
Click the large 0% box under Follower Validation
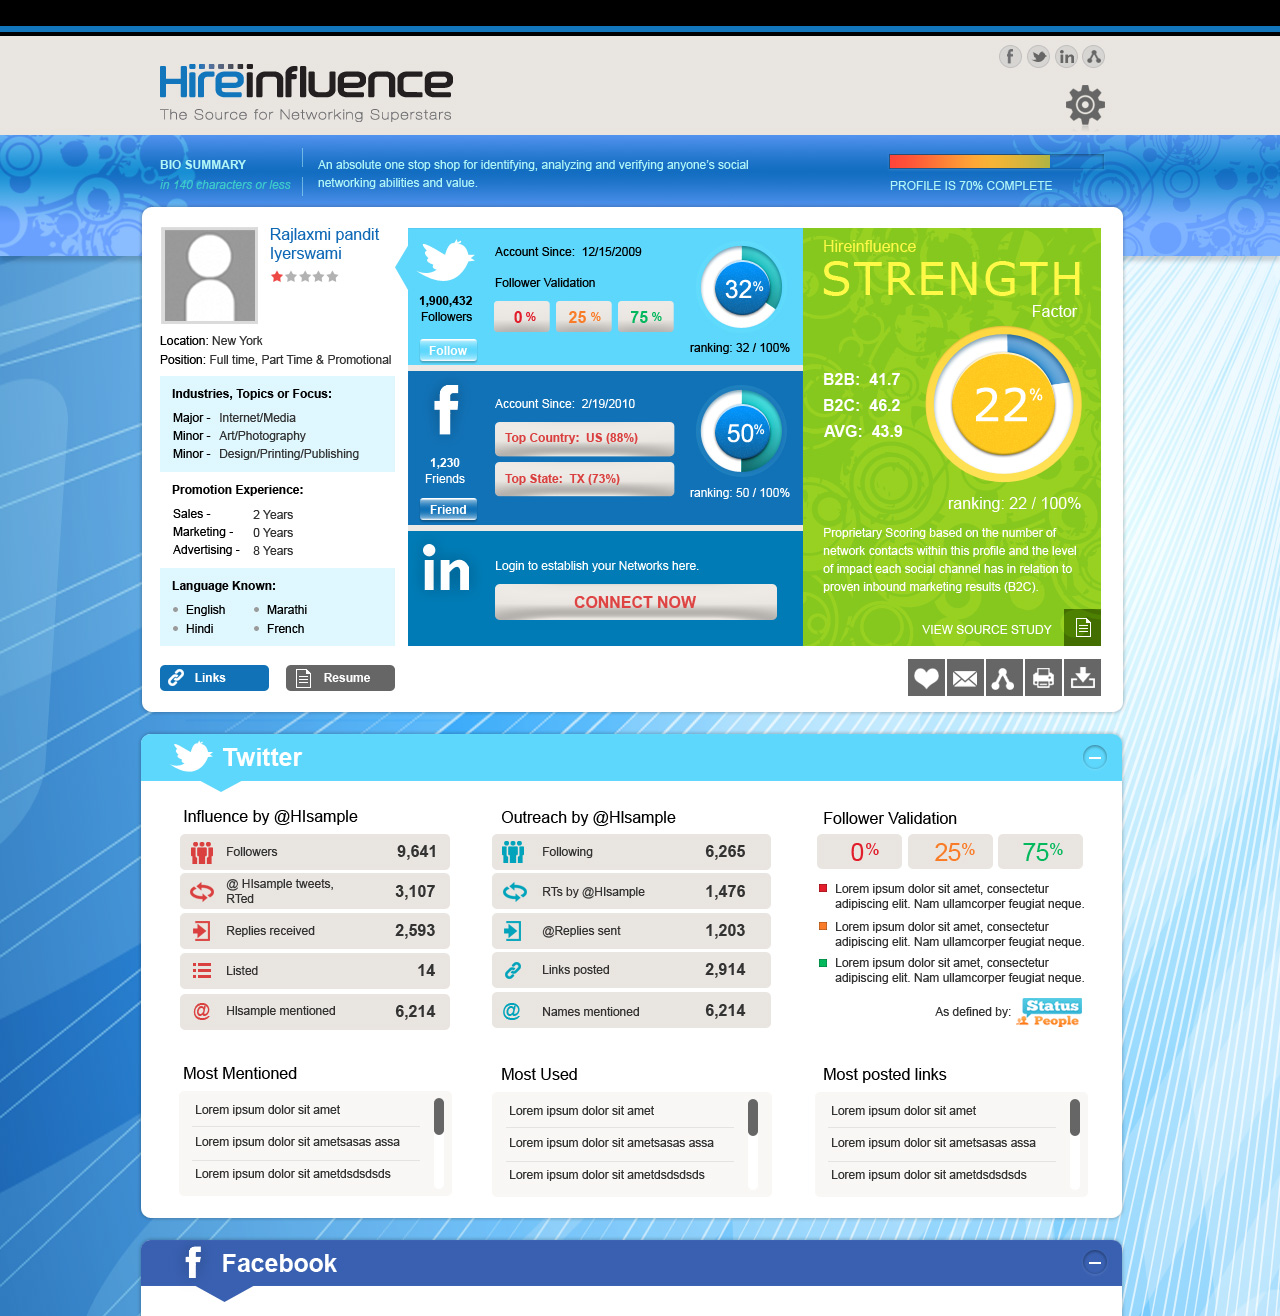pos(860,852)
